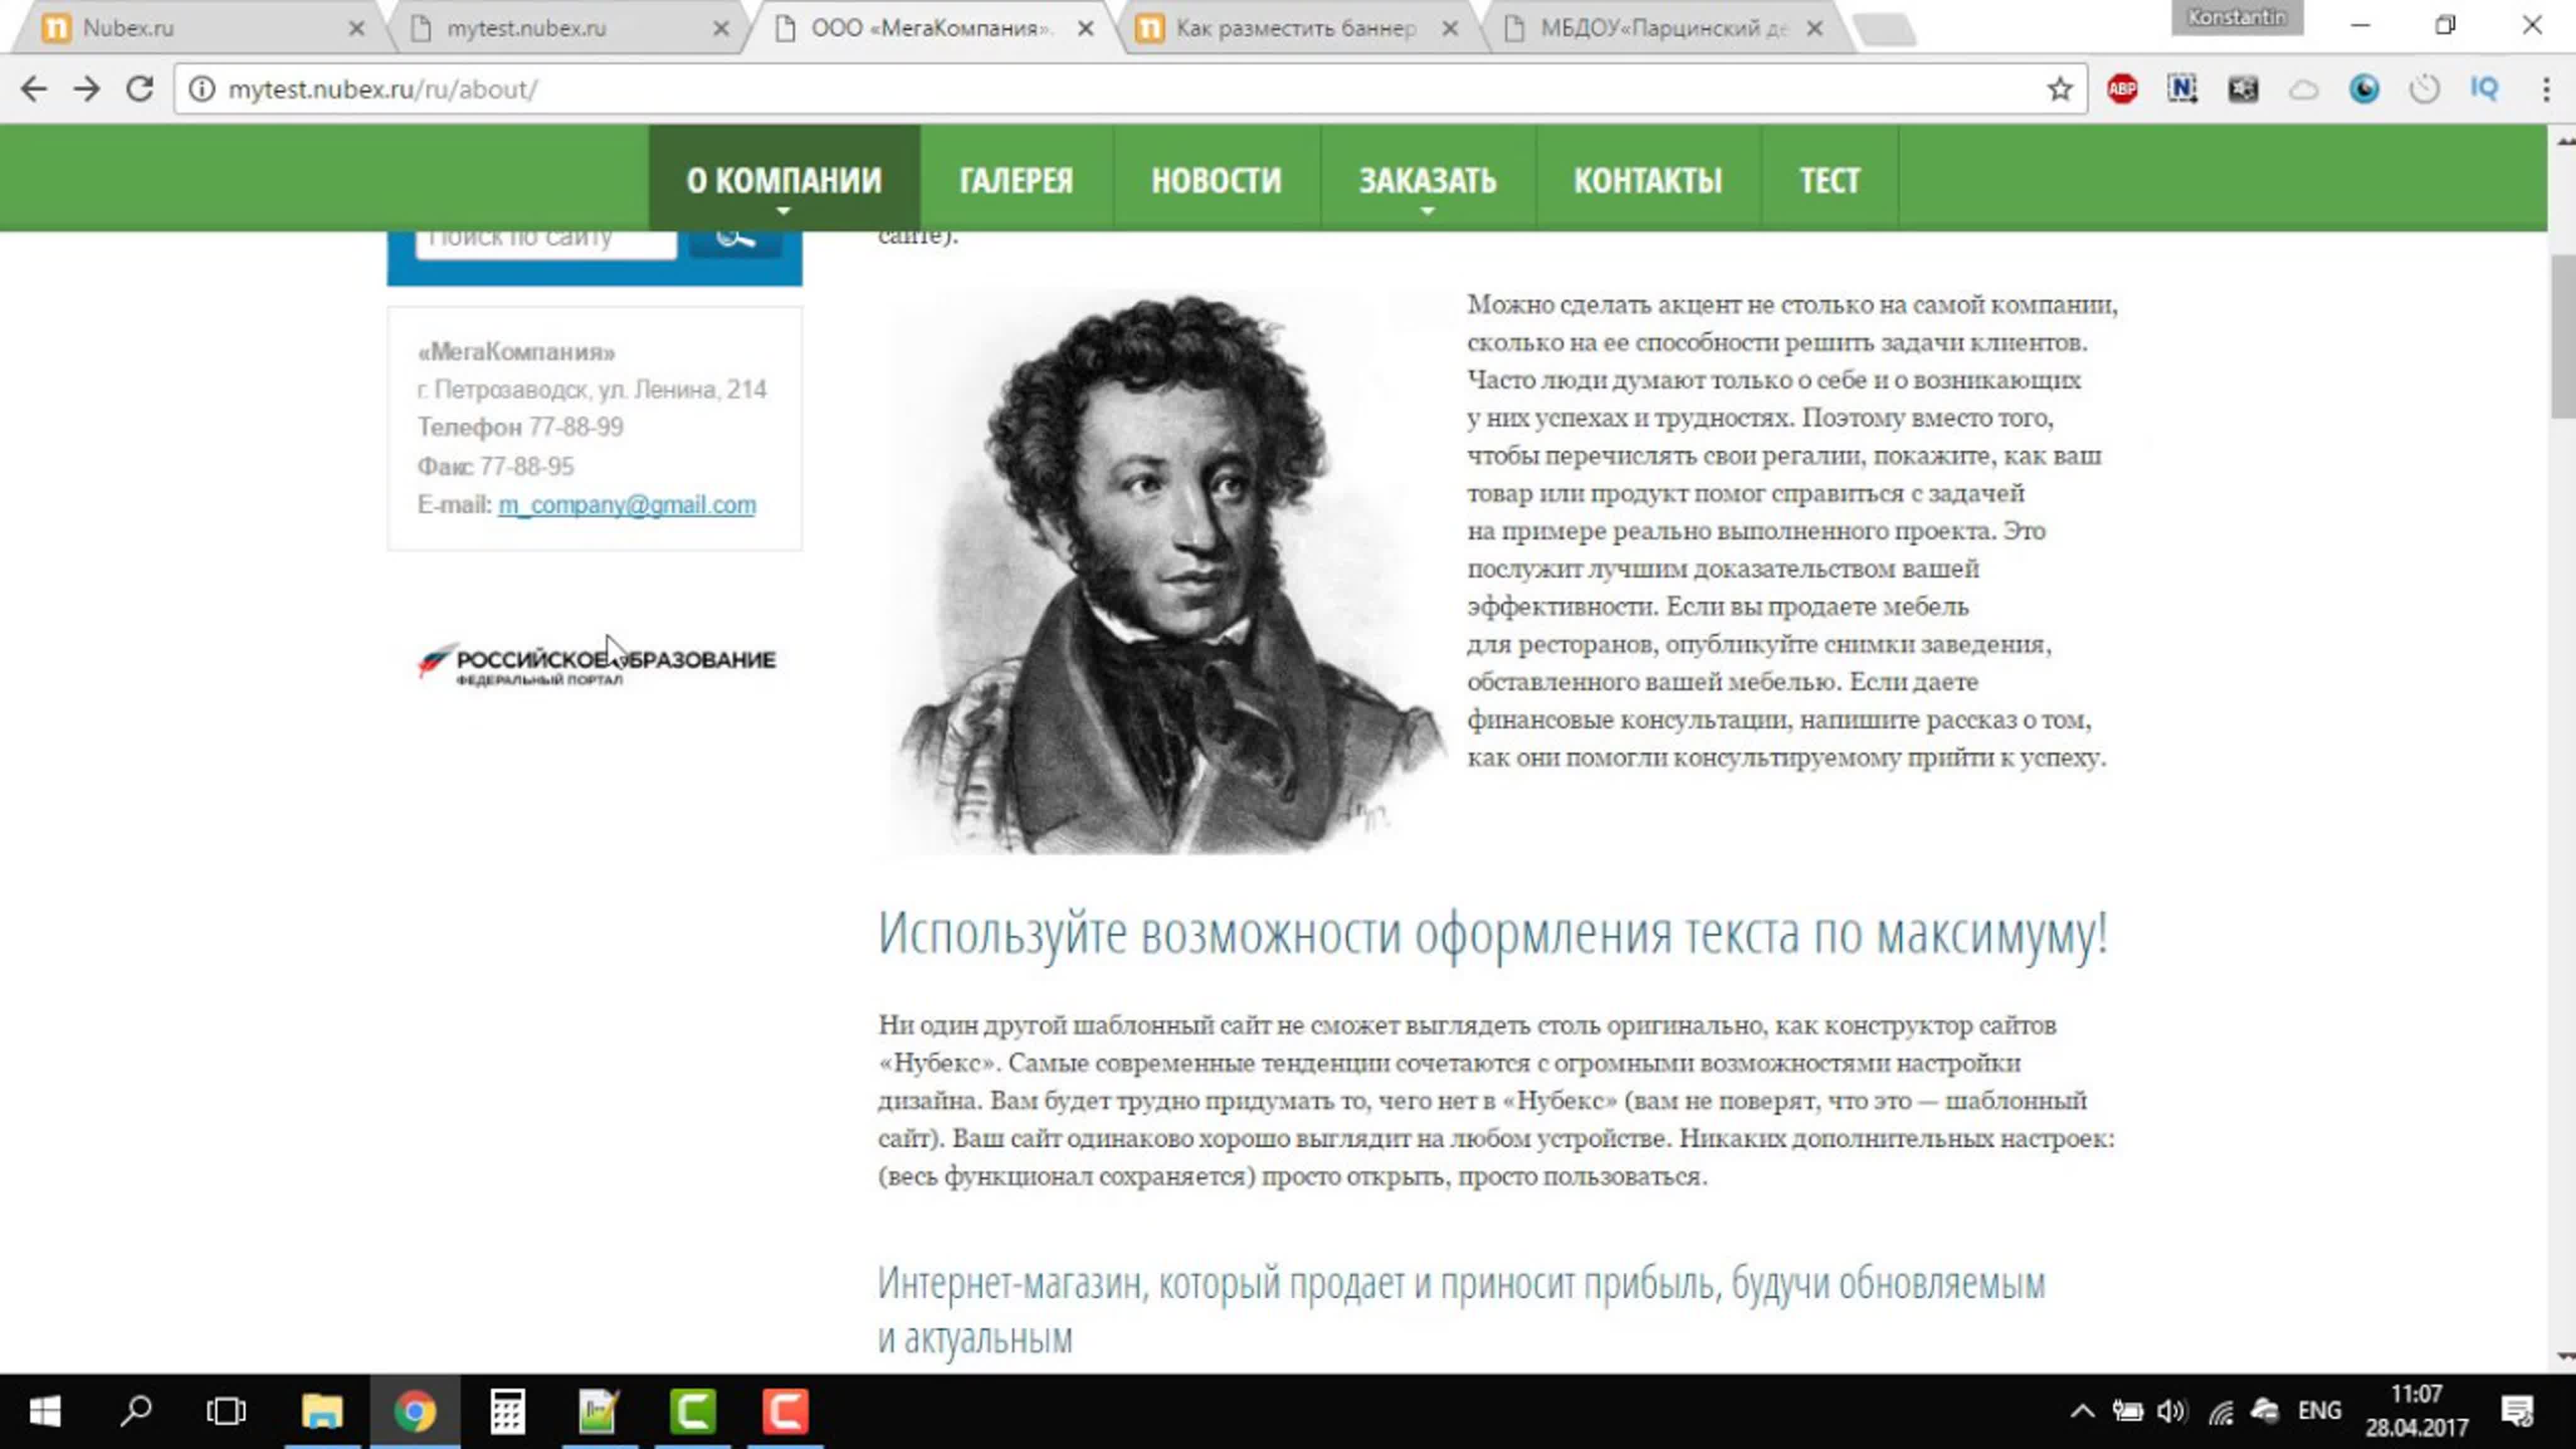The height and width of the screenshot is (1449, 2576).
Task: Open the battery status tray icon
Action: click(2127, 1411)
